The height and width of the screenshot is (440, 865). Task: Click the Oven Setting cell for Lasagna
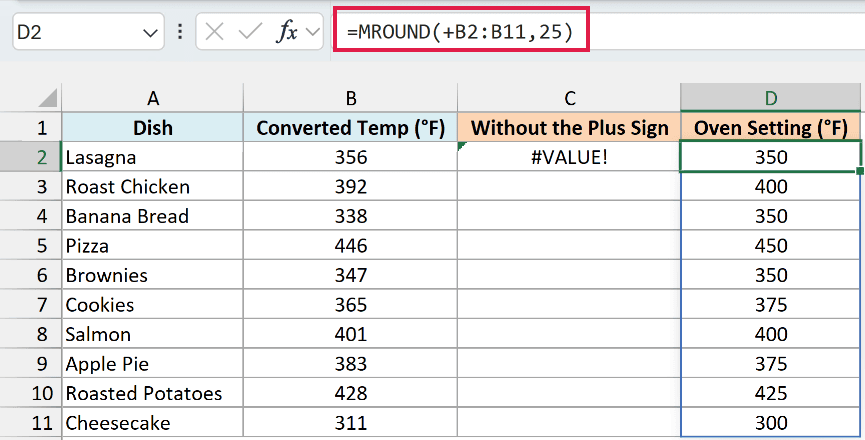771,157
